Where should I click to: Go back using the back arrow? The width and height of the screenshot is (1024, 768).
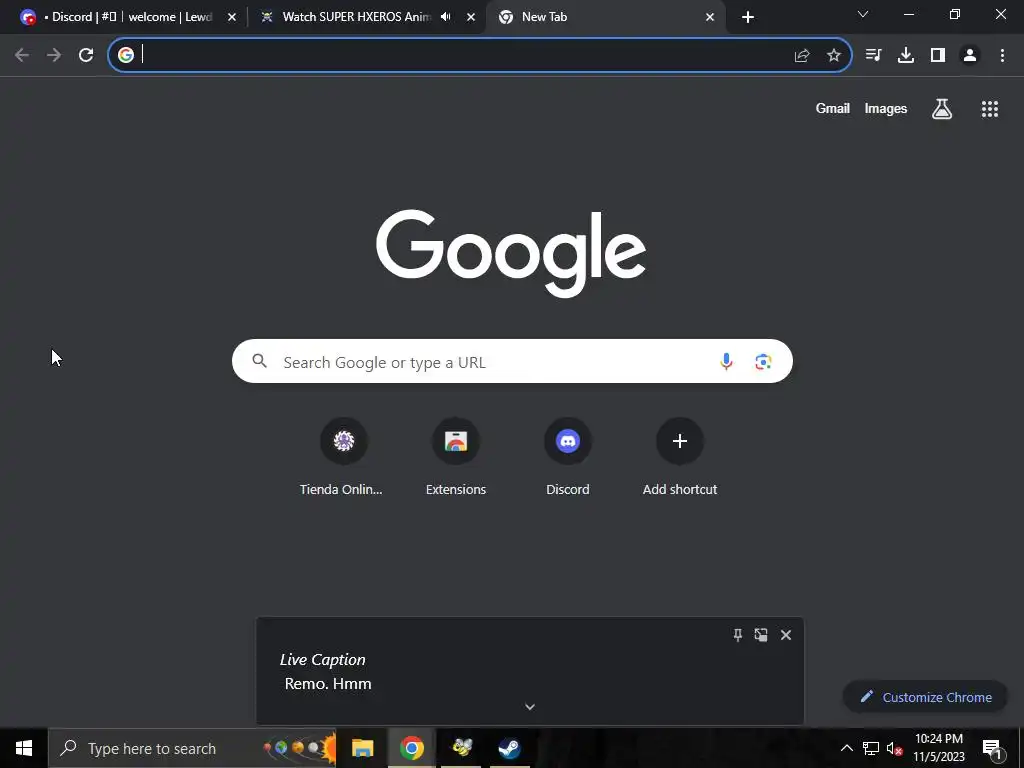pyautogui.click(x=22, y=55)
